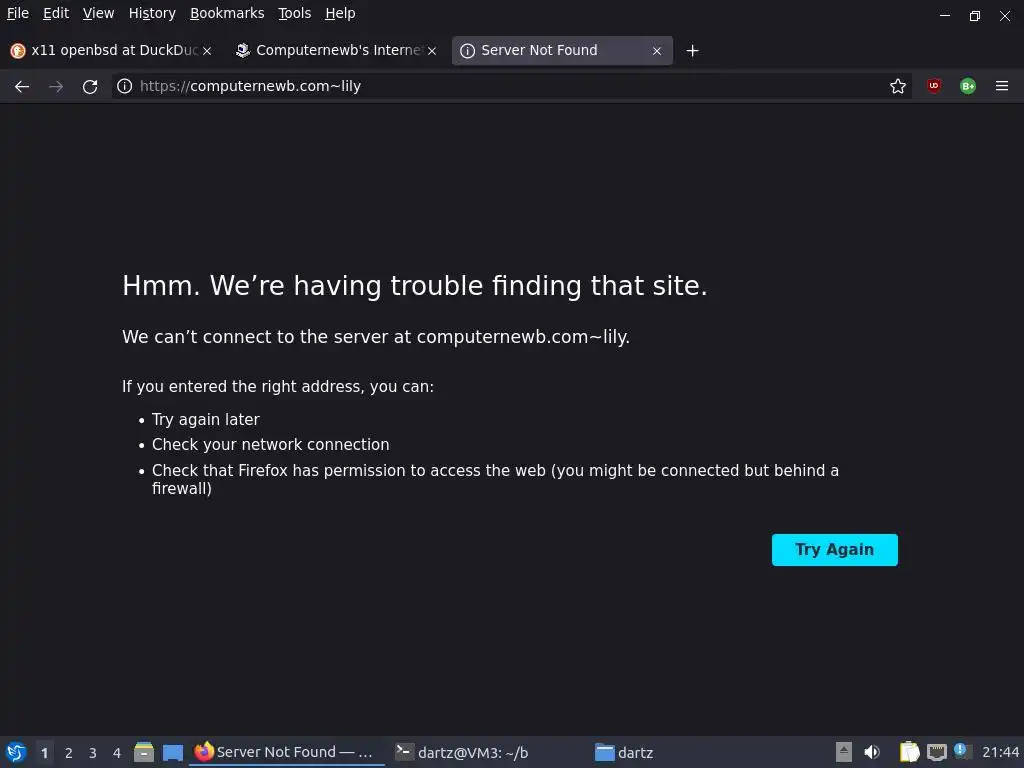Close the Computernewb's Internet tab

click(432, 50)
